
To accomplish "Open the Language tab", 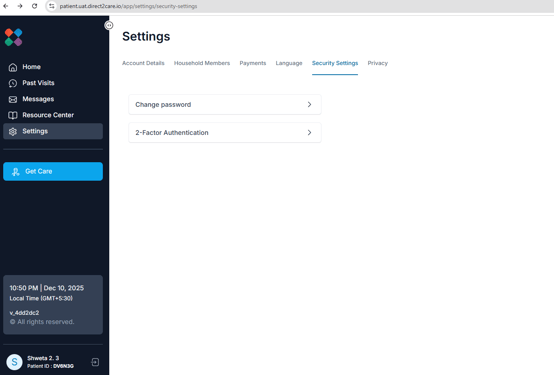I will point(289,63).
